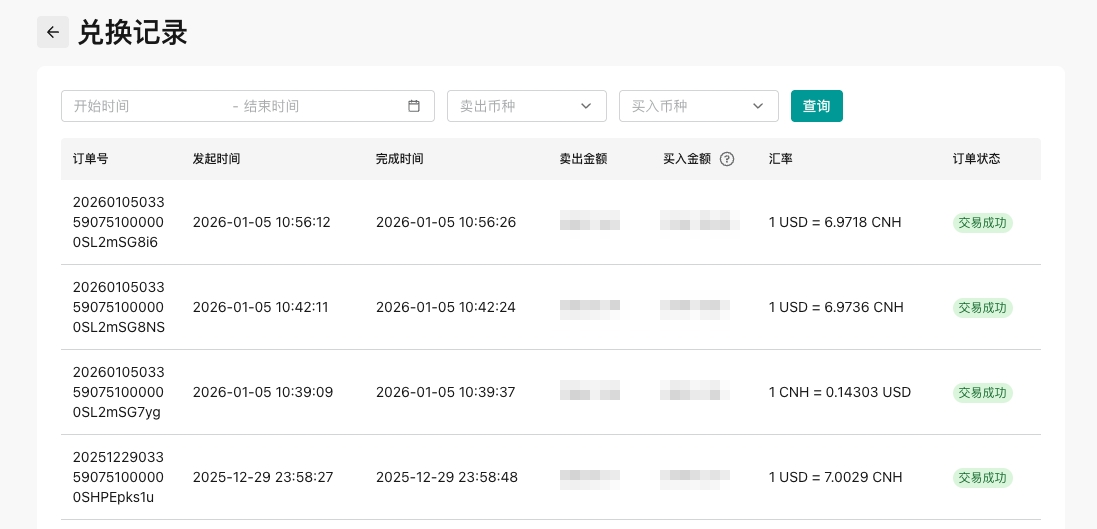Open the 卖出币种 currency dropdown
1097x529 pixels.
tap(526, 106)
